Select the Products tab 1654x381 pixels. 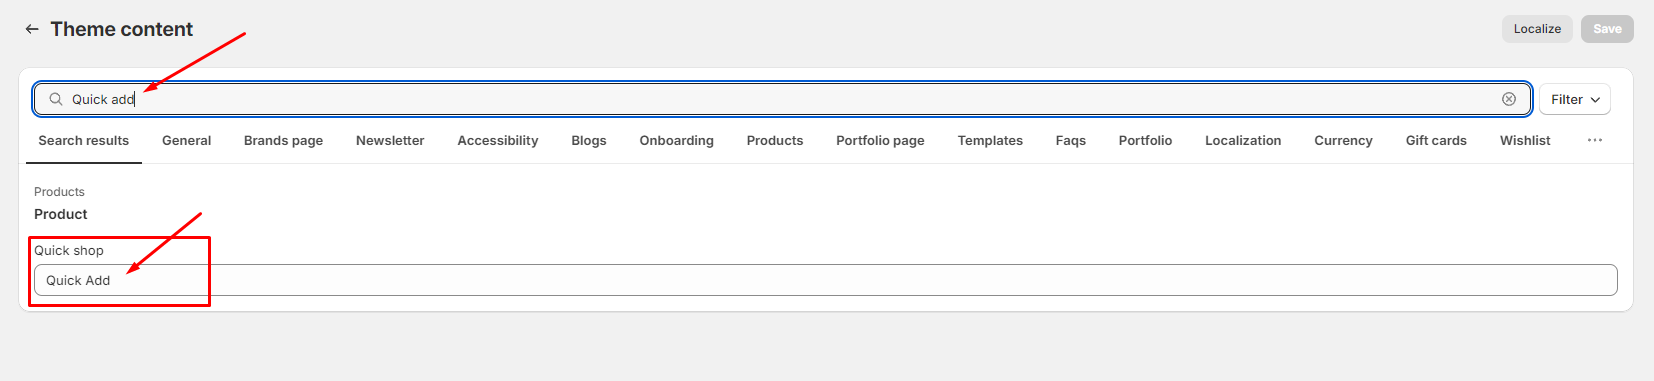tap(775, 140)
